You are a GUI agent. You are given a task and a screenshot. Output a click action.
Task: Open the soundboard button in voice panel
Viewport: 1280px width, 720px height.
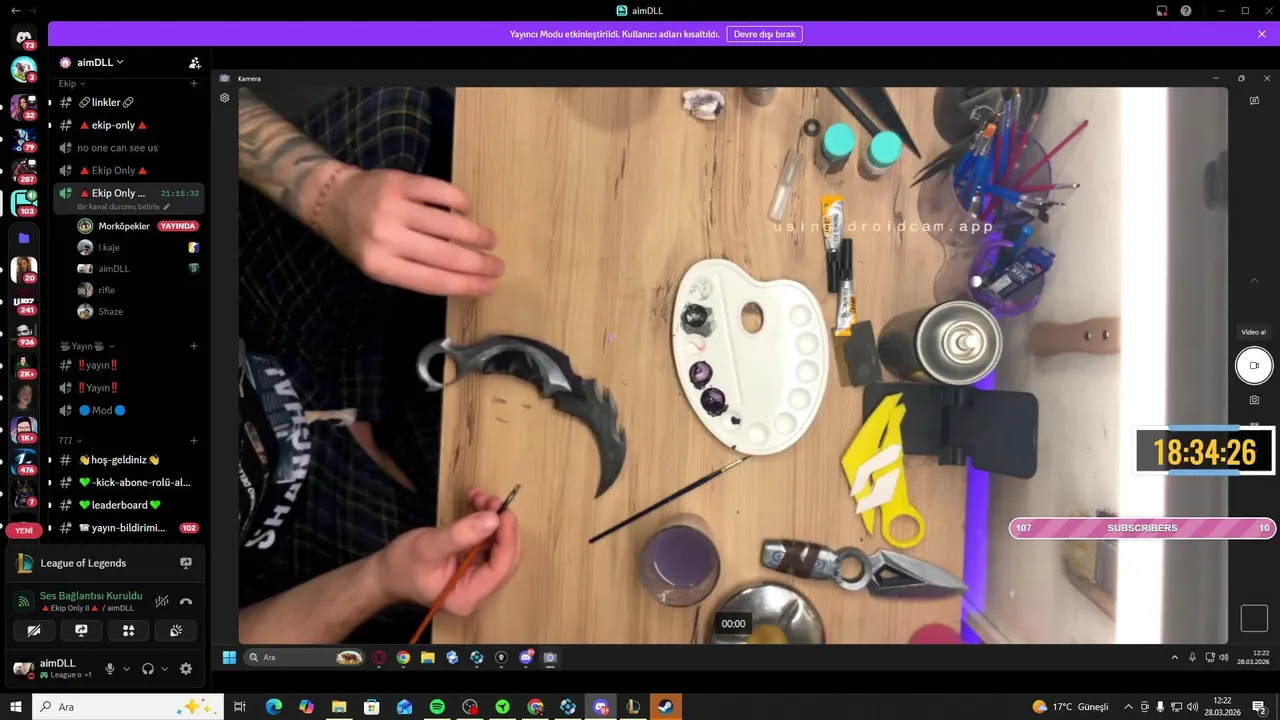click(175, 630)
